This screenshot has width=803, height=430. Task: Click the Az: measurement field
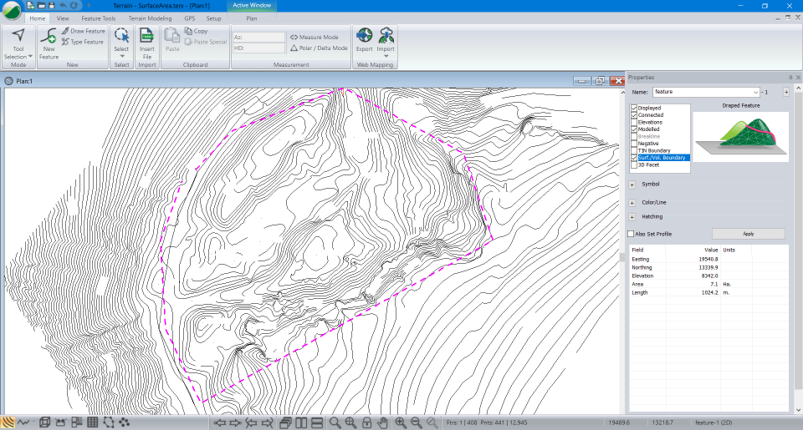pos(259,37)
